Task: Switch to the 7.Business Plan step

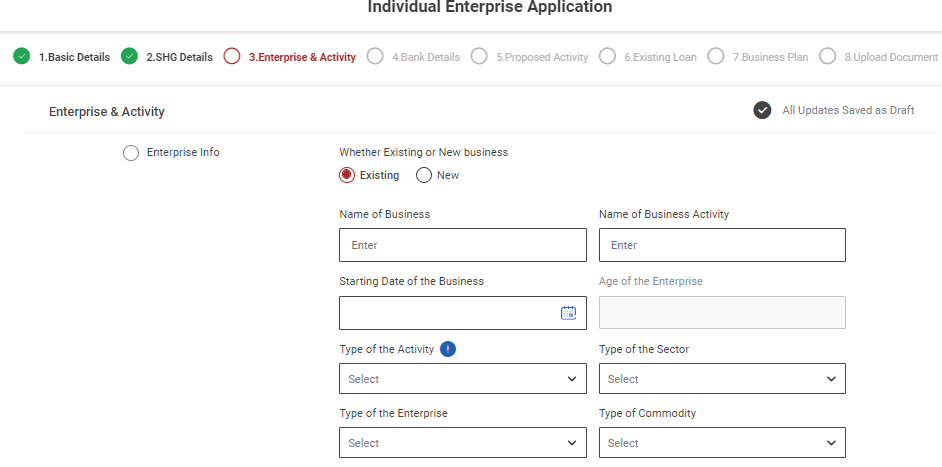Action: pos(770,57)
